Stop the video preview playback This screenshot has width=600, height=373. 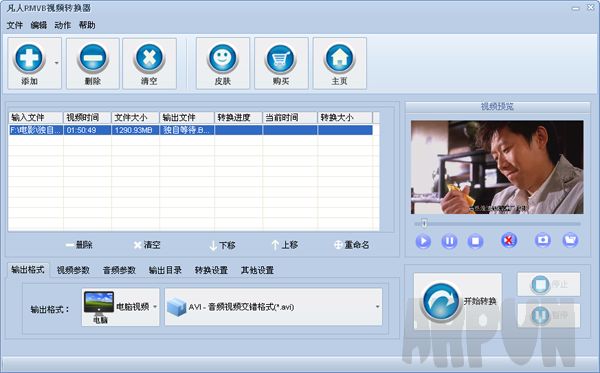pyautogui.click(x=475, y=241)
